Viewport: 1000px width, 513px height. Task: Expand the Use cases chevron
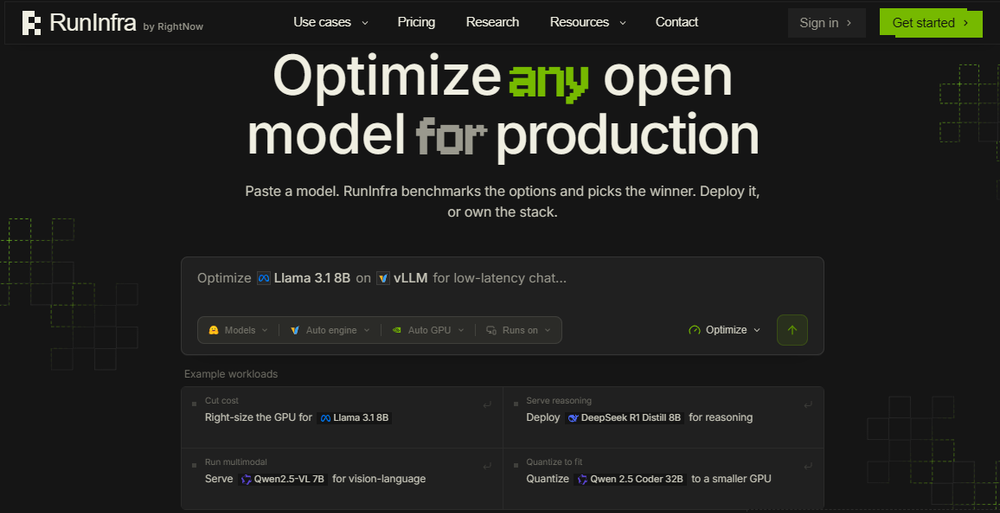point(365,23)
